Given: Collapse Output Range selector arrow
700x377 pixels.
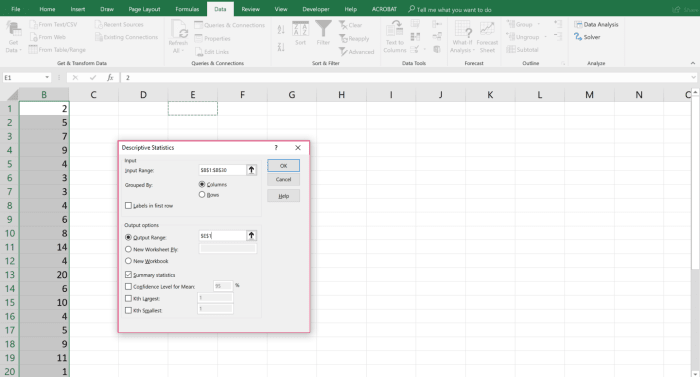Looking at the screenshot, I should [x=251, y=235].
